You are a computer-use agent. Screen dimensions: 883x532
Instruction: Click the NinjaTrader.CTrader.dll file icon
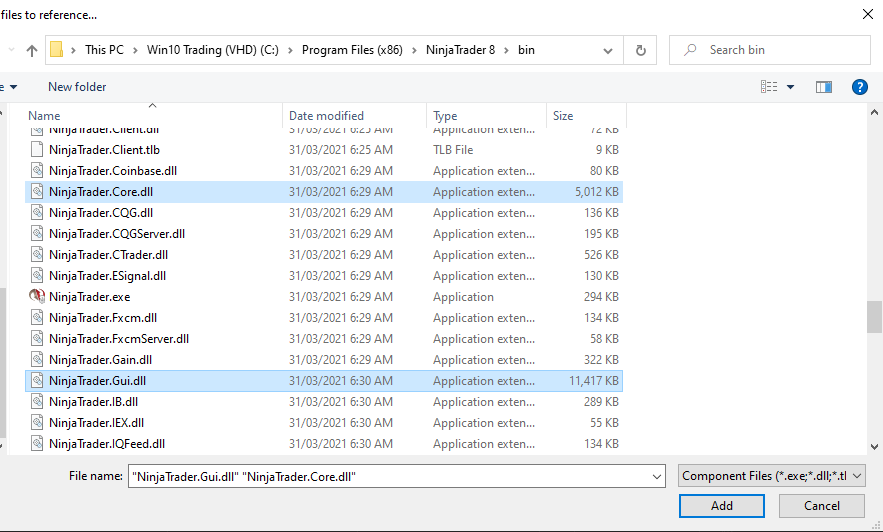37,254
